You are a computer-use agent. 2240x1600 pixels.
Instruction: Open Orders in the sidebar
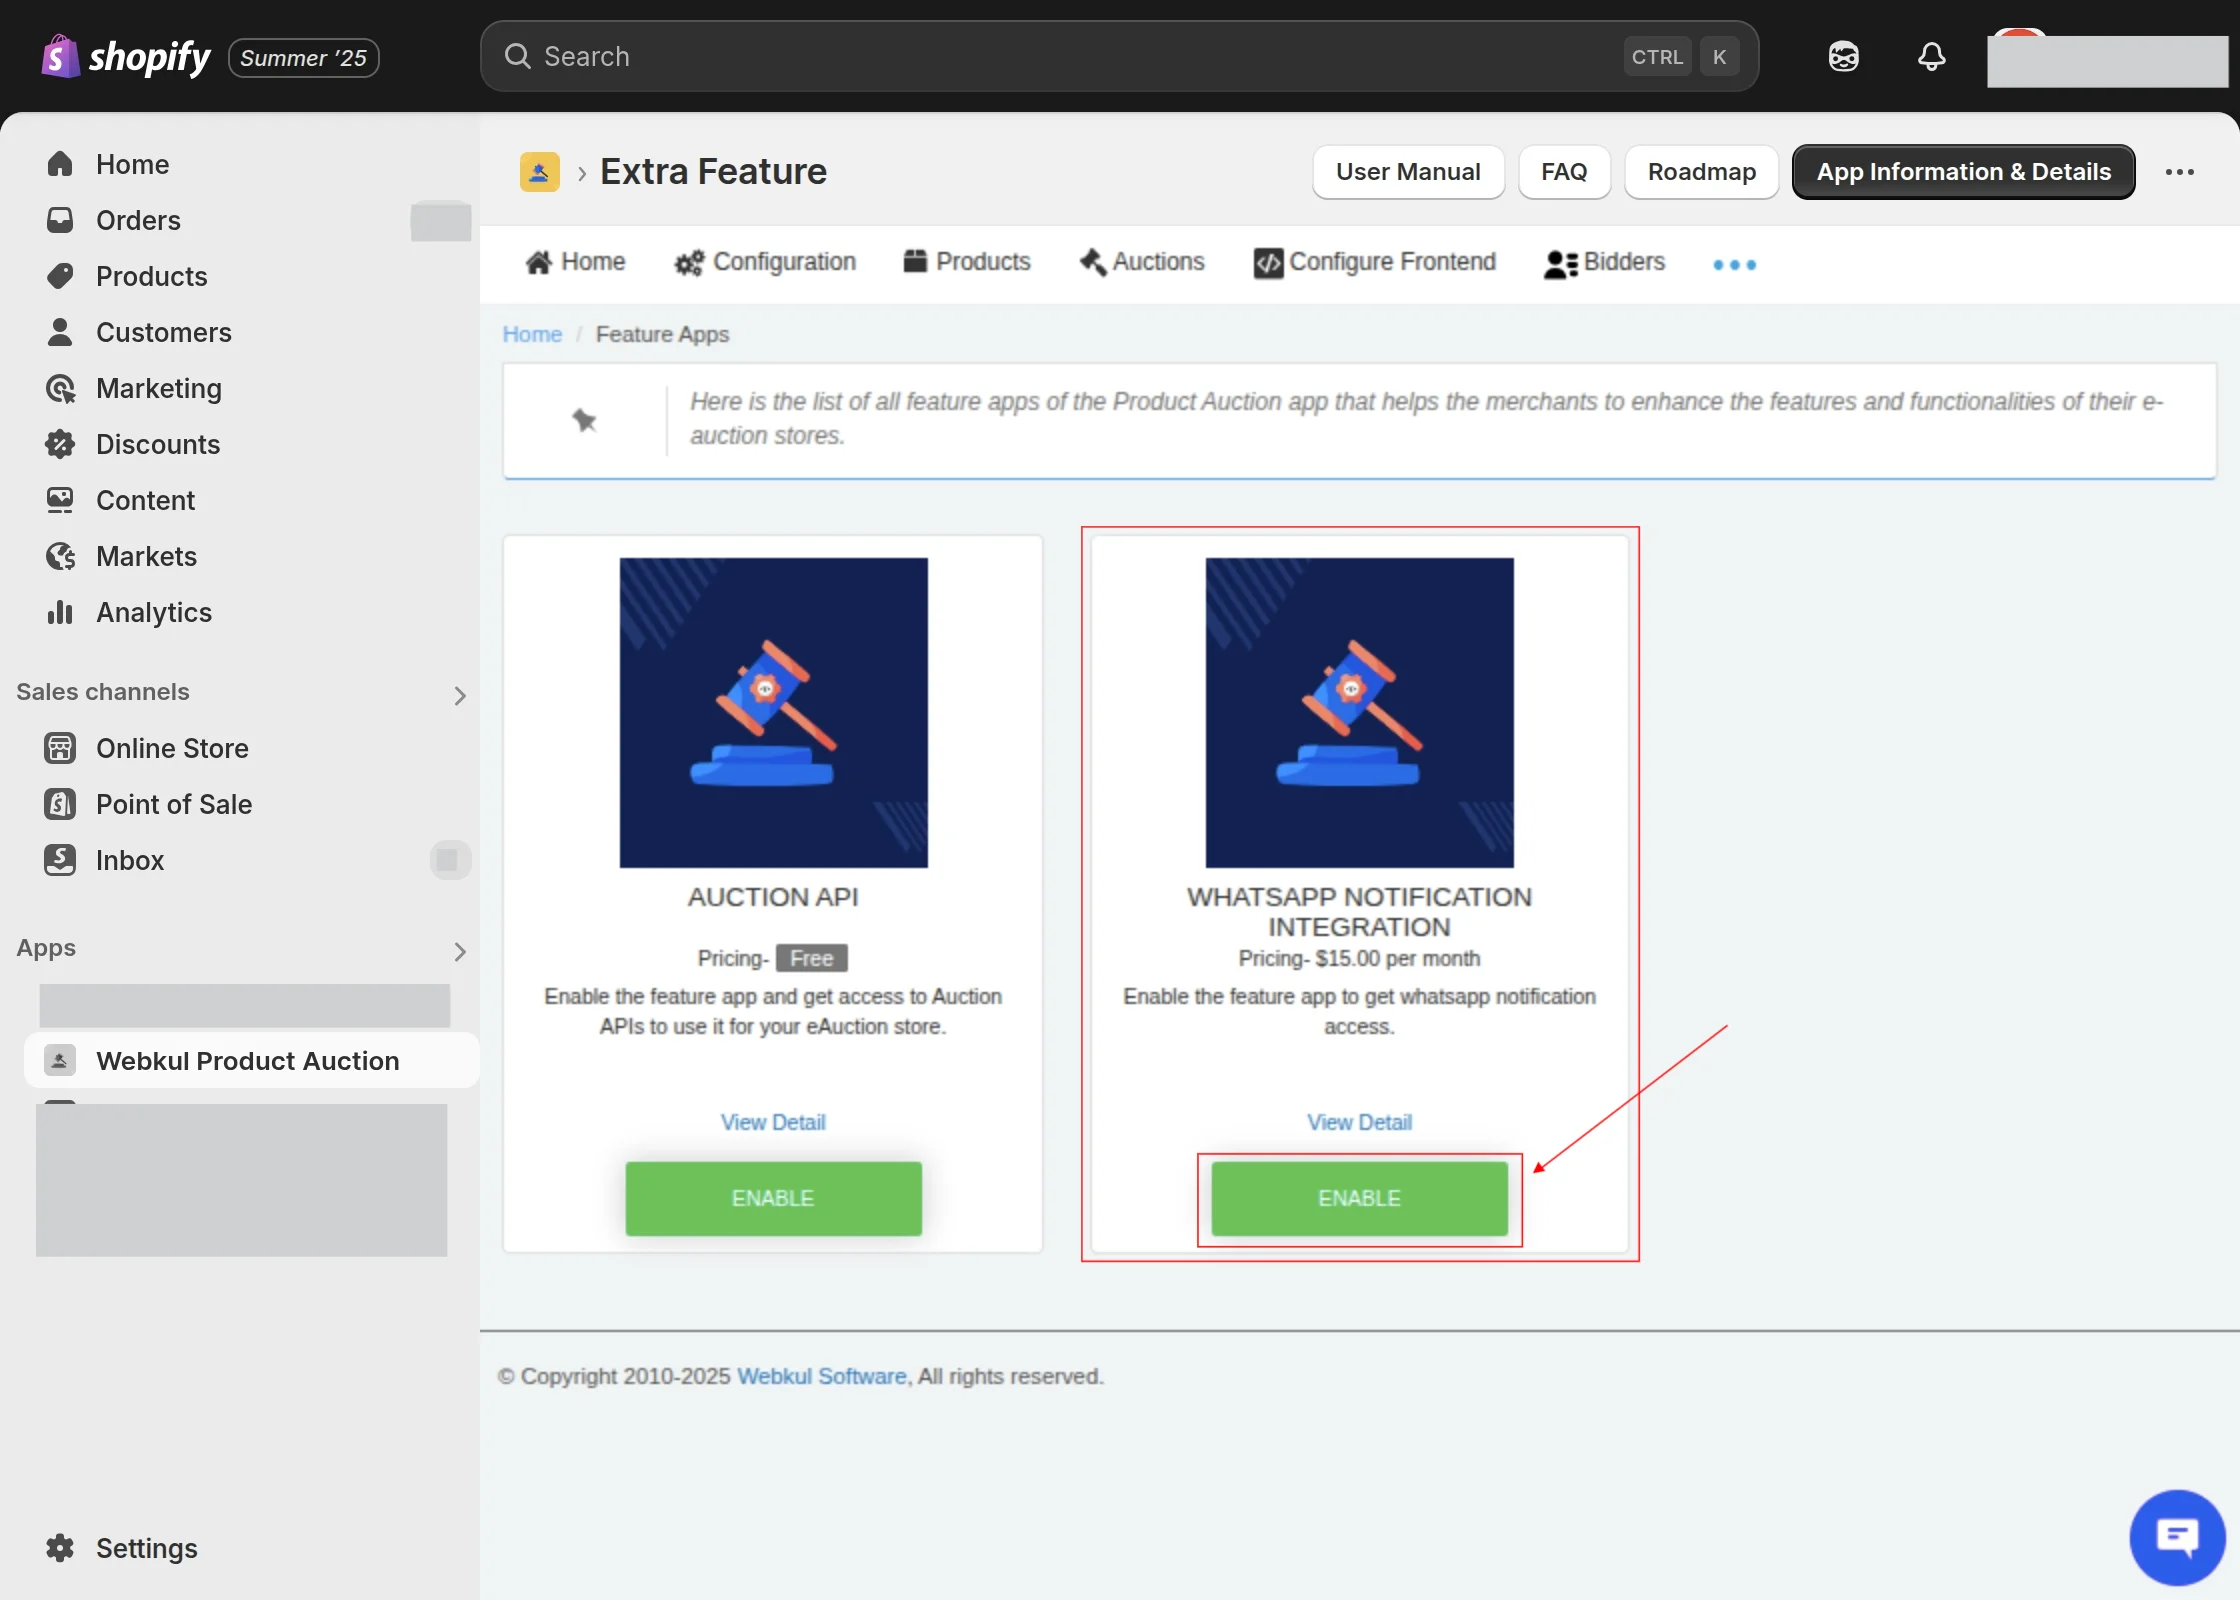click(138, 220)
